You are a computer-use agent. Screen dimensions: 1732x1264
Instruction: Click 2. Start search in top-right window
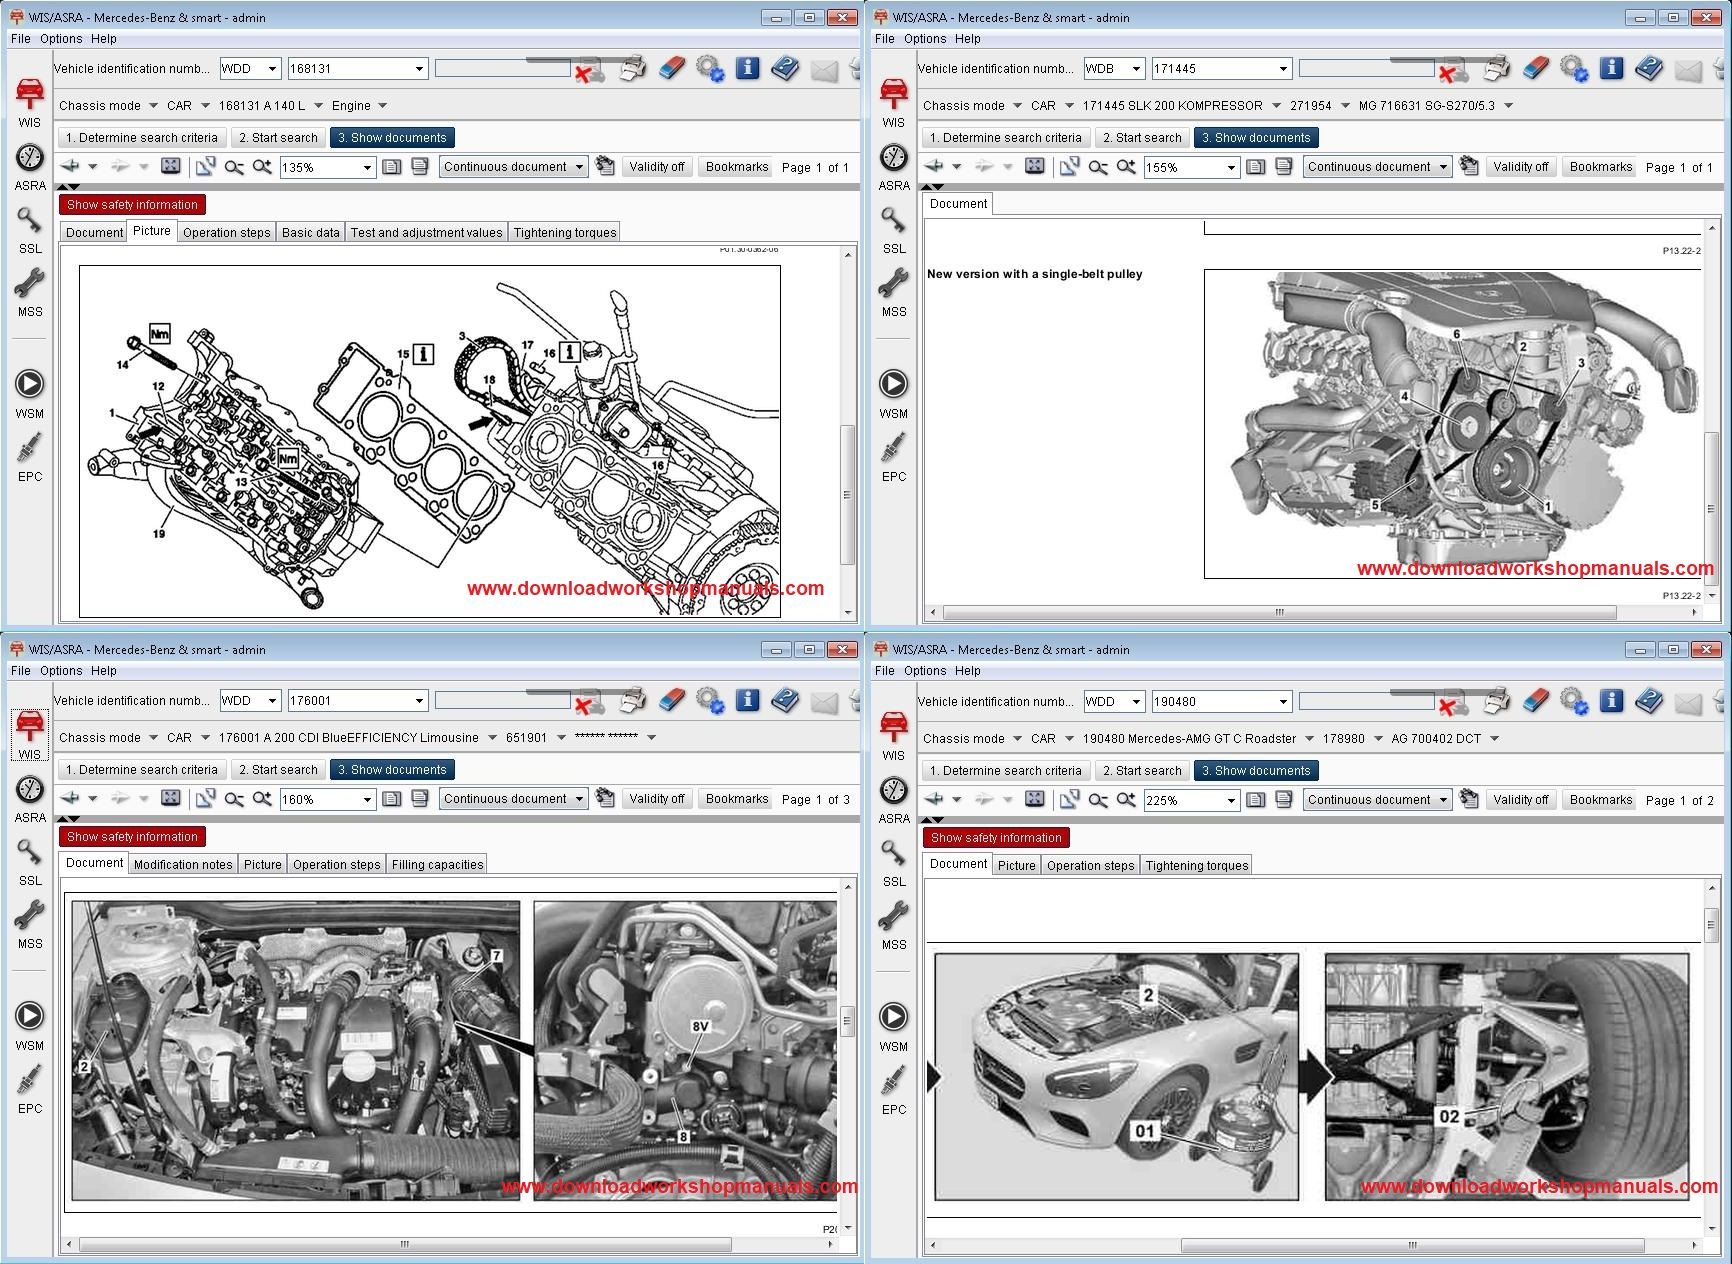pos(1142,138)
